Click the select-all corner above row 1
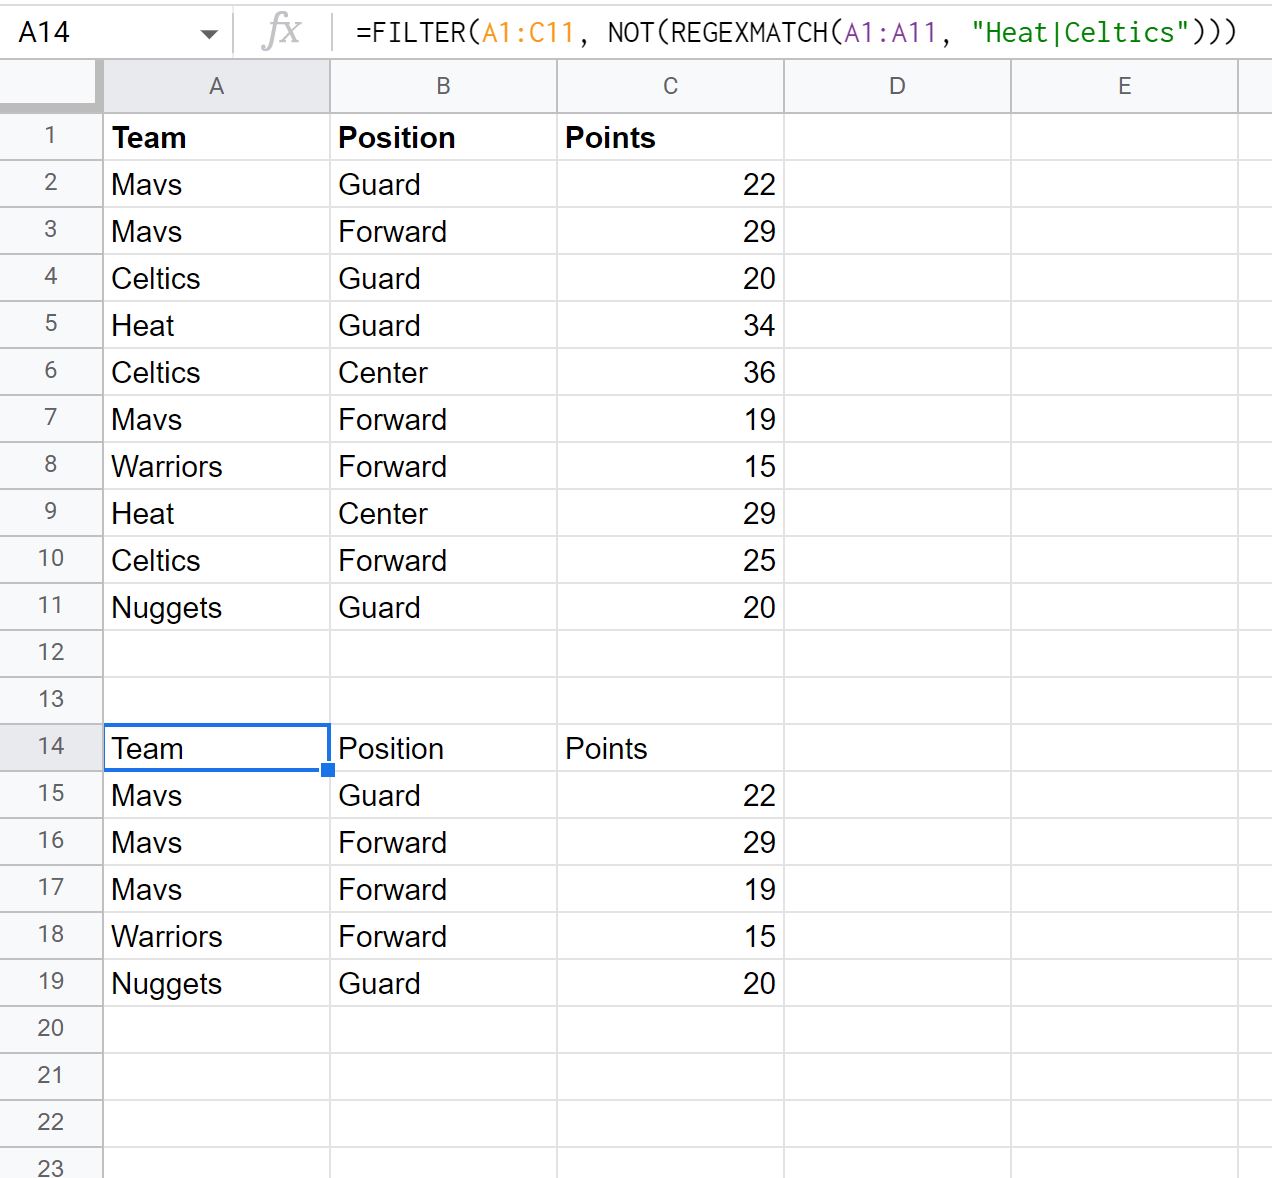Viewport: 1272px width, 1178px height. [50, 86]
